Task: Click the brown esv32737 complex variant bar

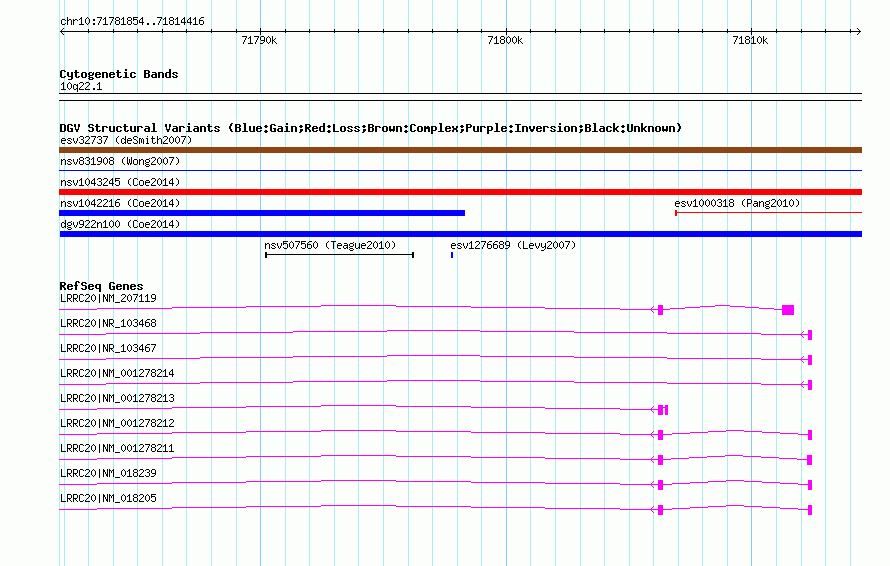Action: (460, 150)
